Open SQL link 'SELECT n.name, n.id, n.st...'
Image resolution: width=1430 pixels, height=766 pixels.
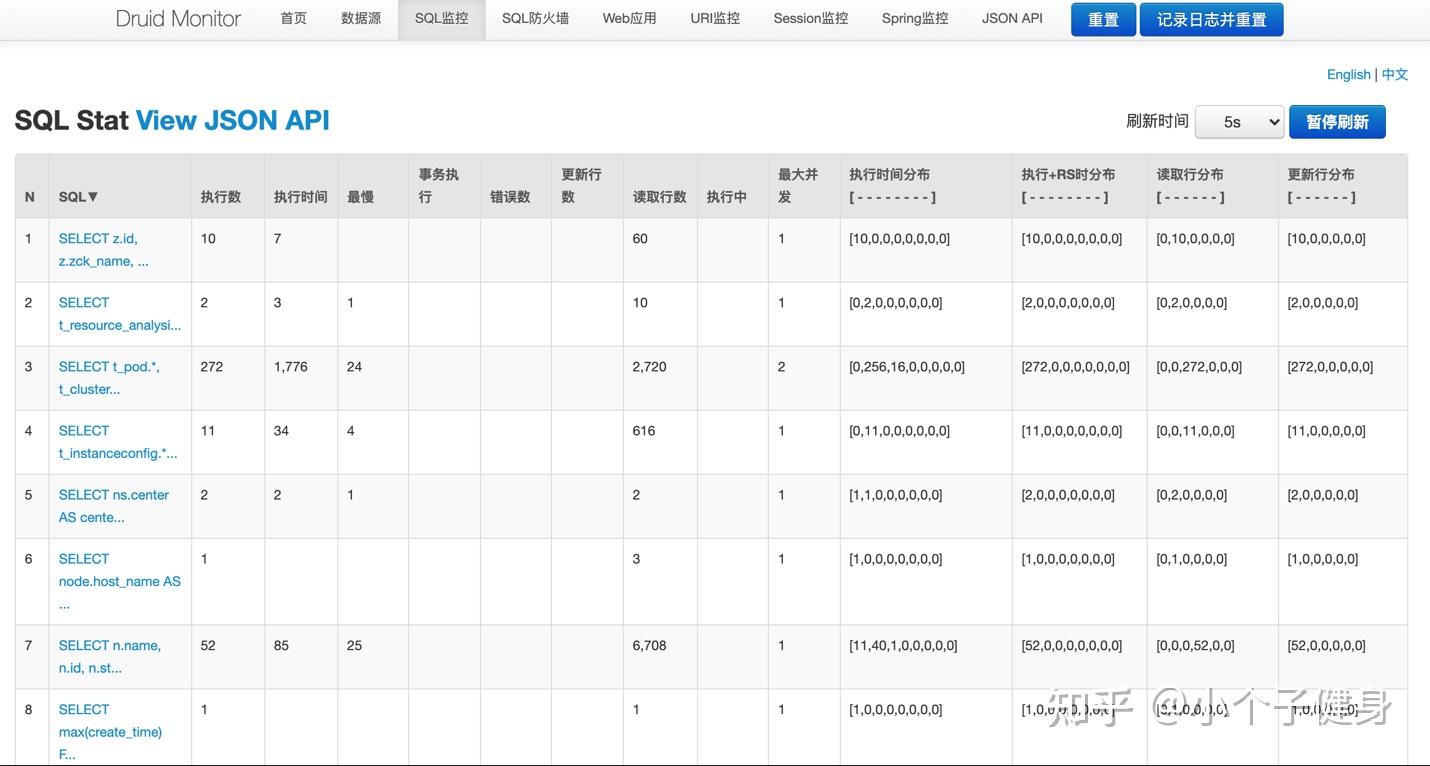[110, 657]
